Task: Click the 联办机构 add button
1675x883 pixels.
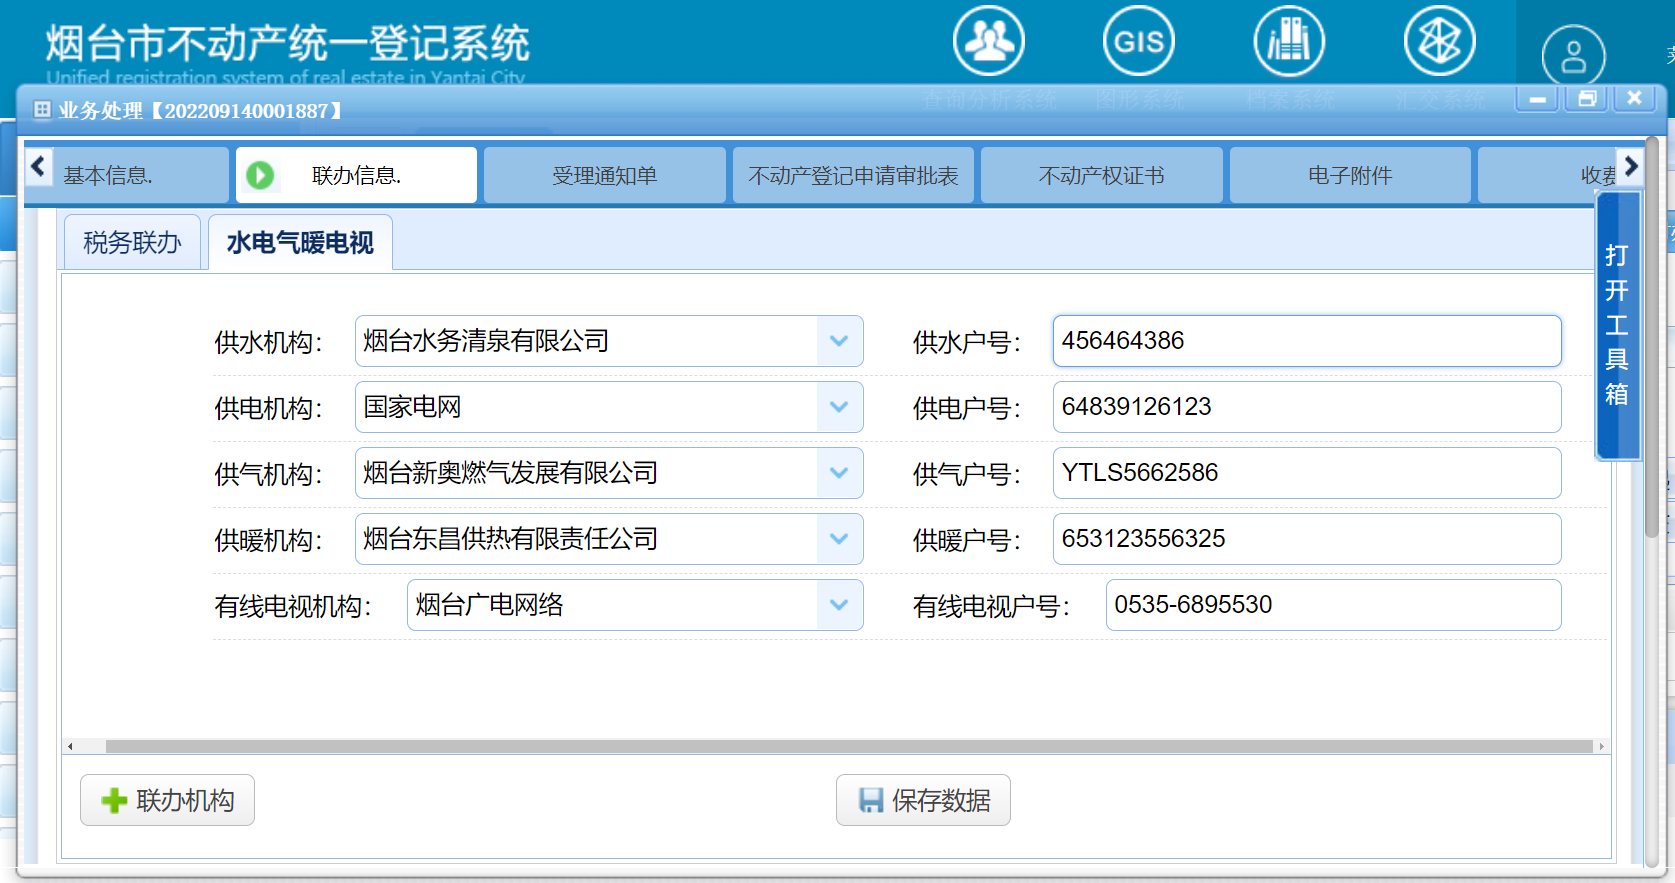Action: (167, 800)
